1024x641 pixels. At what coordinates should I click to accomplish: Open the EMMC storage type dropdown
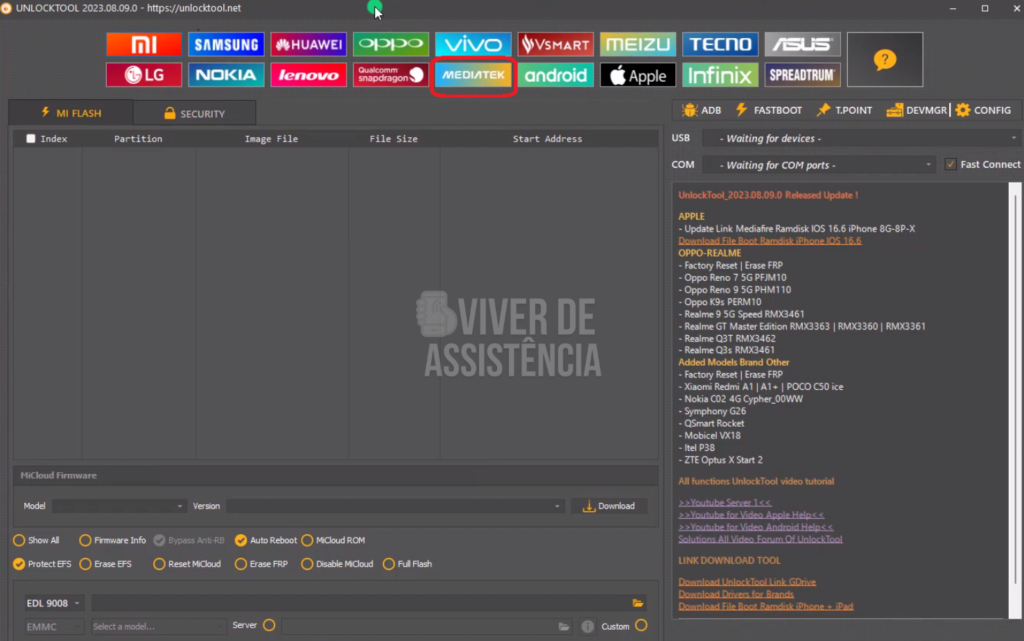coord(53,627)
